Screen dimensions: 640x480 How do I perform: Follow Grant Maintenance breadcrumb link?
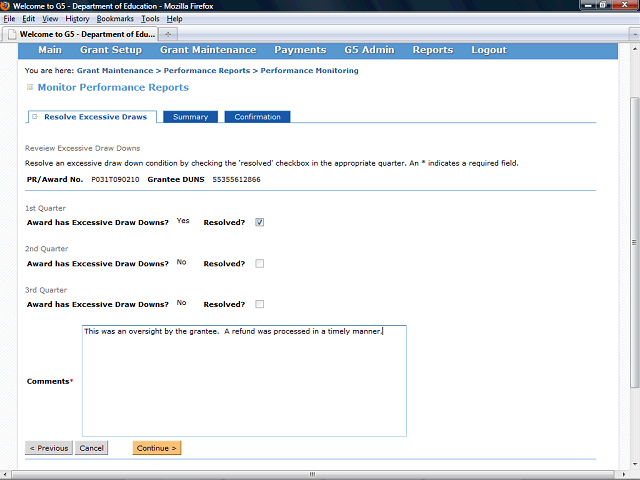(115, 71)
